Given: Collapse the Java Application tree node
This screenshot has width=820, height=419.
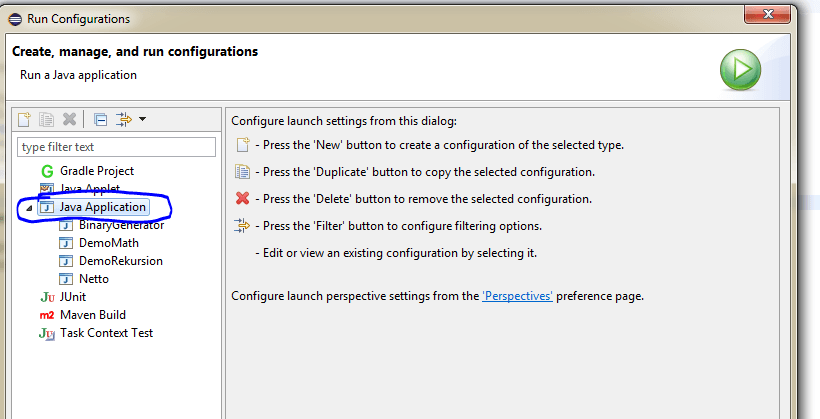Looking at the screenshot, I should pos(28,208).
